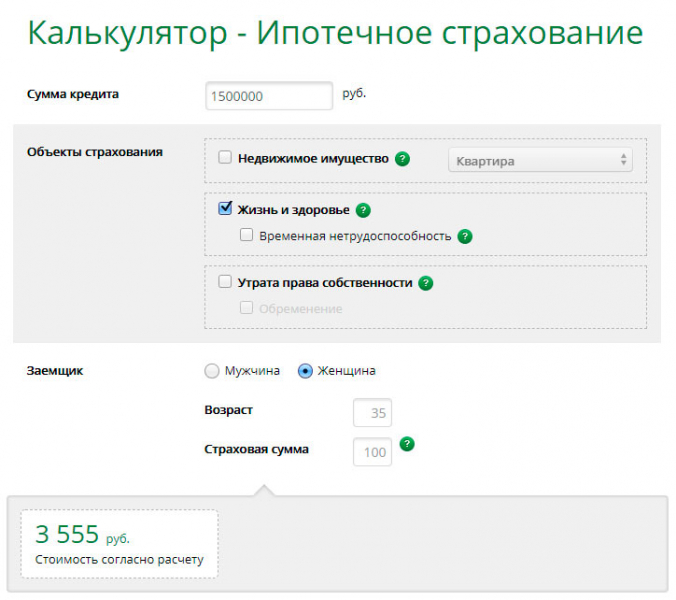Show help for Временная нетрудоспособность

[464, 237]
